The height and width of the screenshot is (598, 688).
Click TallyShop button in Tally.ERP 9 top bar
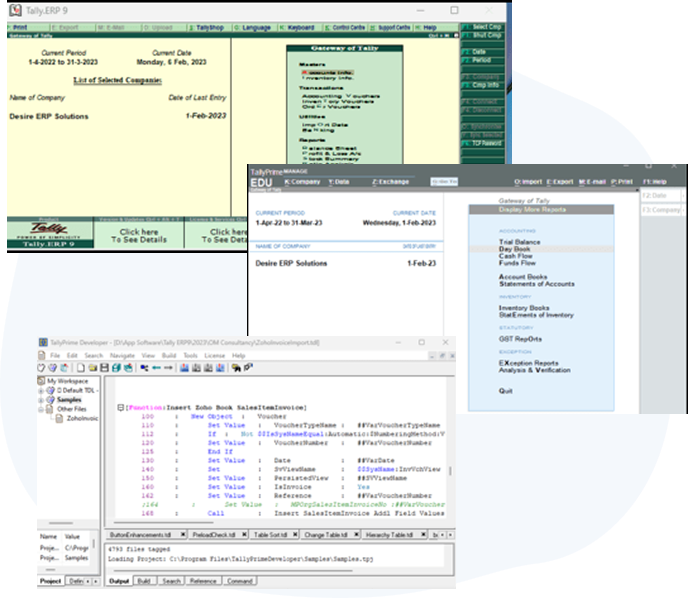tap(209, 27)
